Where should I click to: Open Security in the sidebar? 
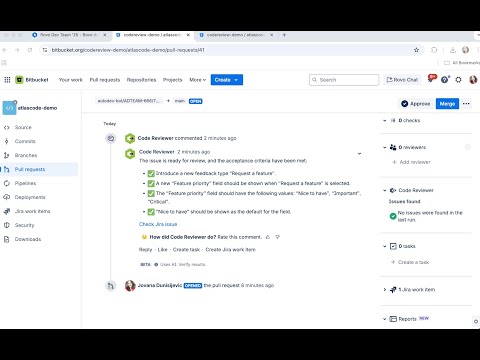(24, 225)
